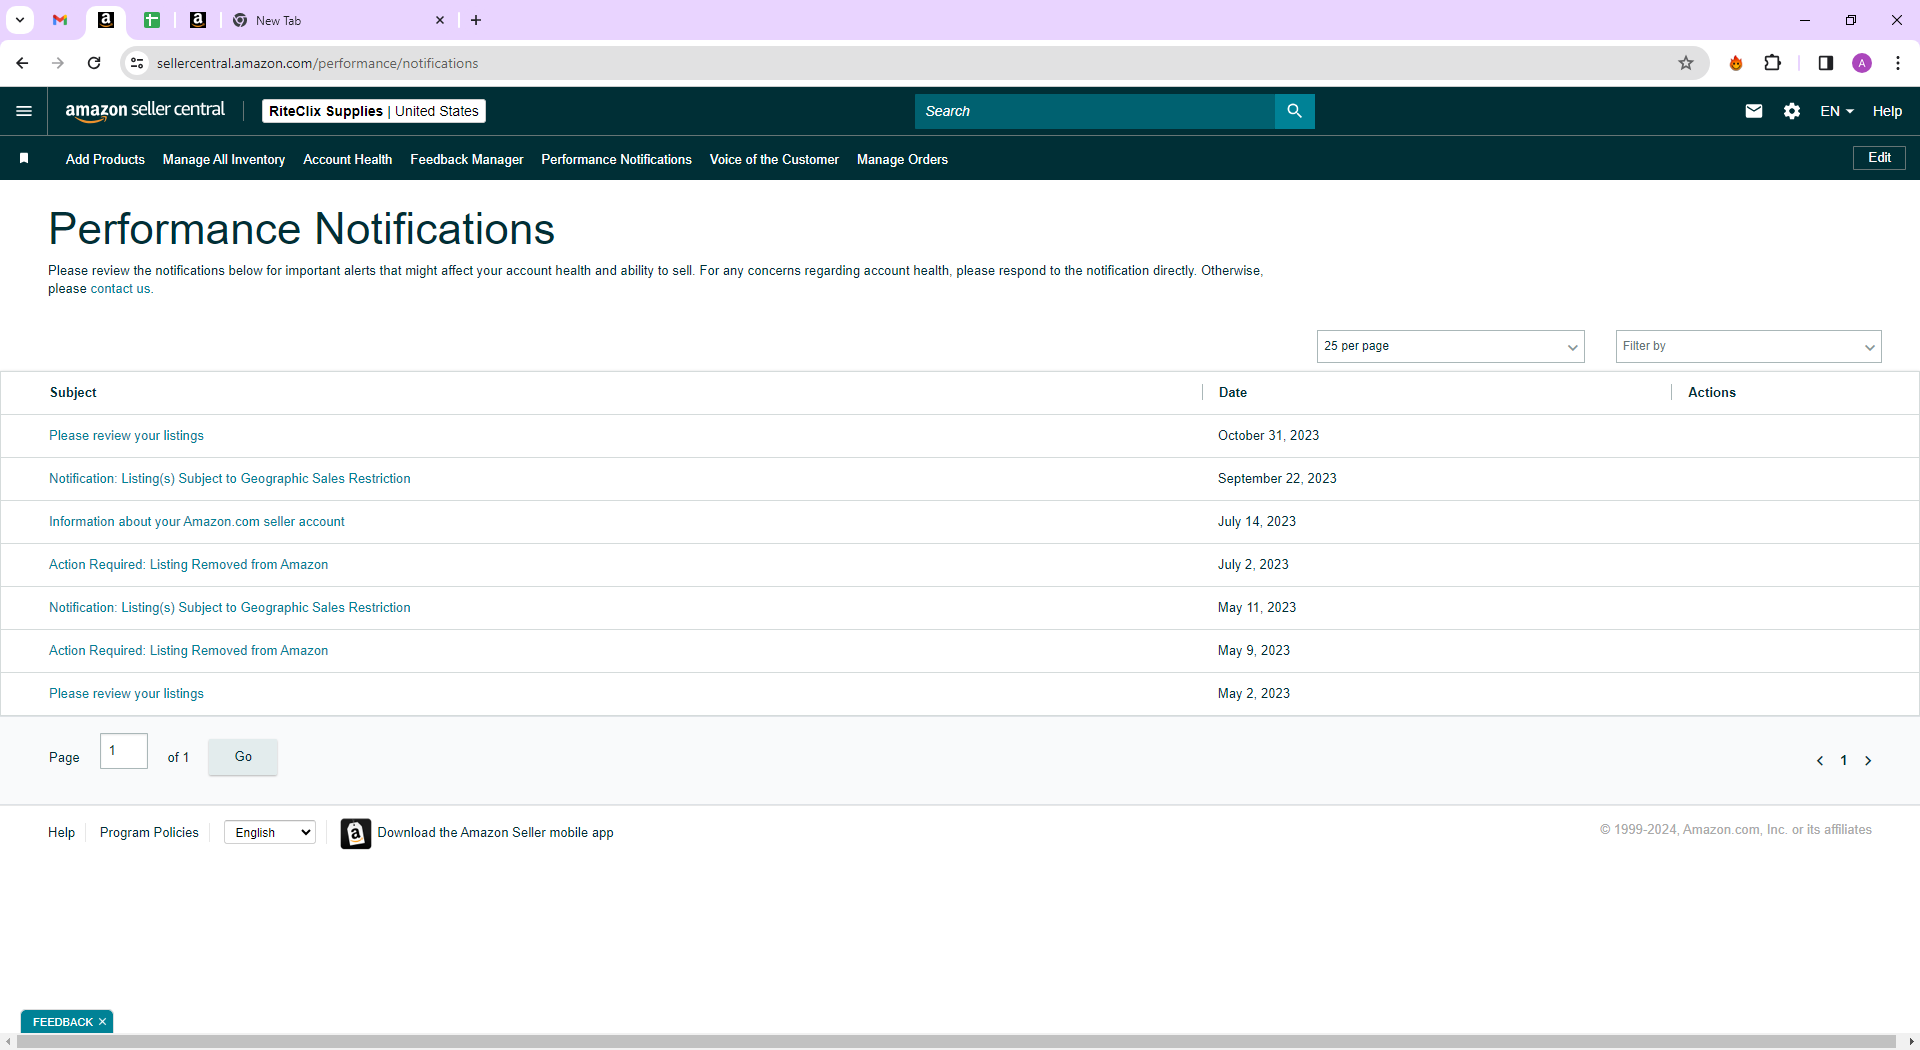The width and height of the screenshot is (1920, 1050).
Task: Switch to the second Amazon pinned tab
Action: point(198,20)
